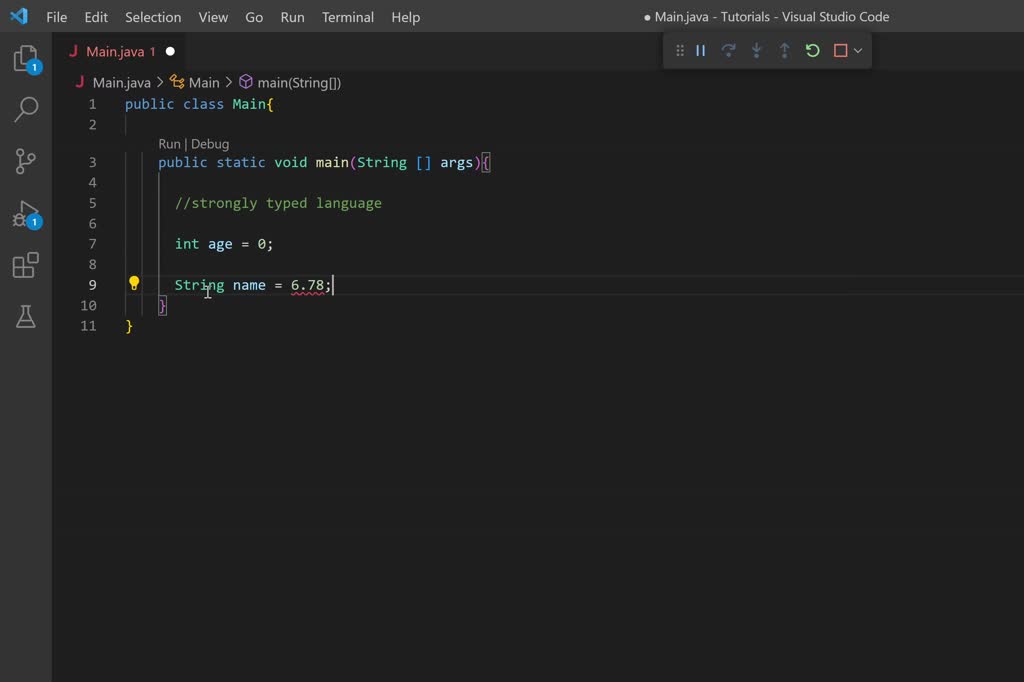Open the Run menu
1024x682 pixels.
point(292,17)
